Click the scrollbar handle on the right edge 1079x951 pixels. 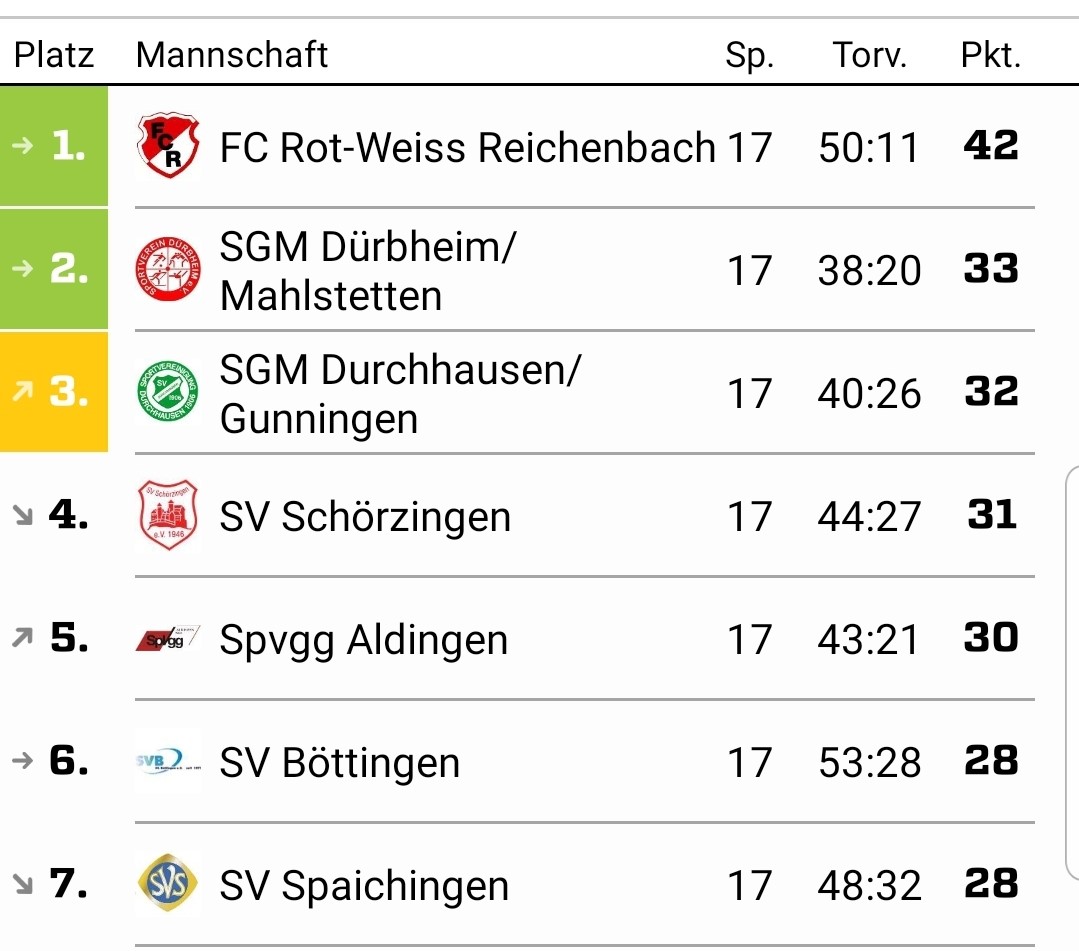pyautogui.click(x=1071, y=680)
